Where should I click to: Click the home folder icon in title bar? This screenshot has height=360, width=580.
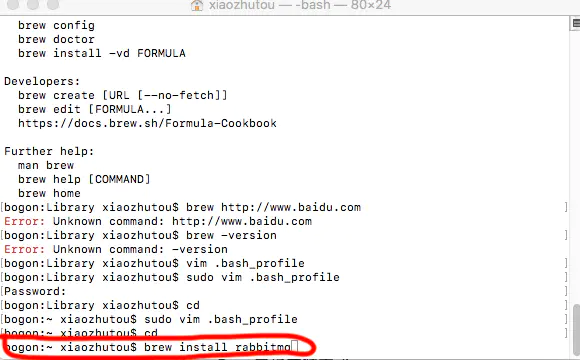tap(197, 5)
